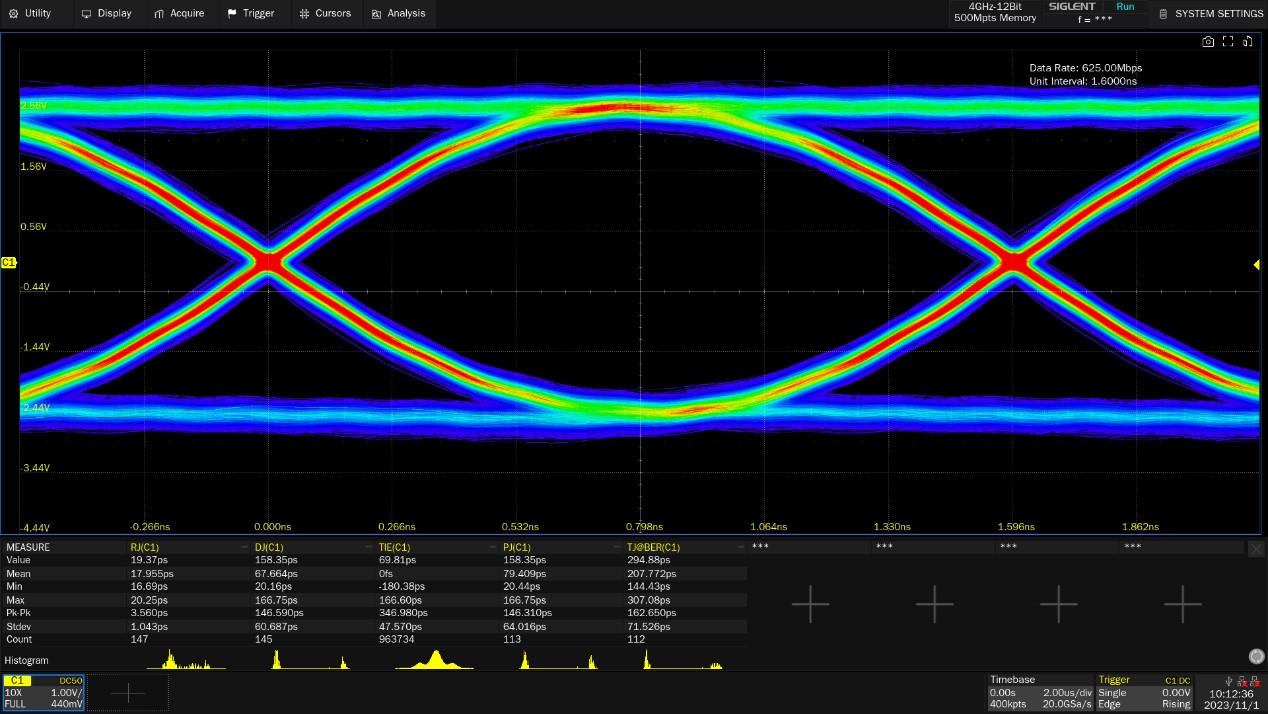The height and width of the screenshot is (714, 1268).
Task: Select the TJ@BER(C1) measurement header
Action: [653, 548]
